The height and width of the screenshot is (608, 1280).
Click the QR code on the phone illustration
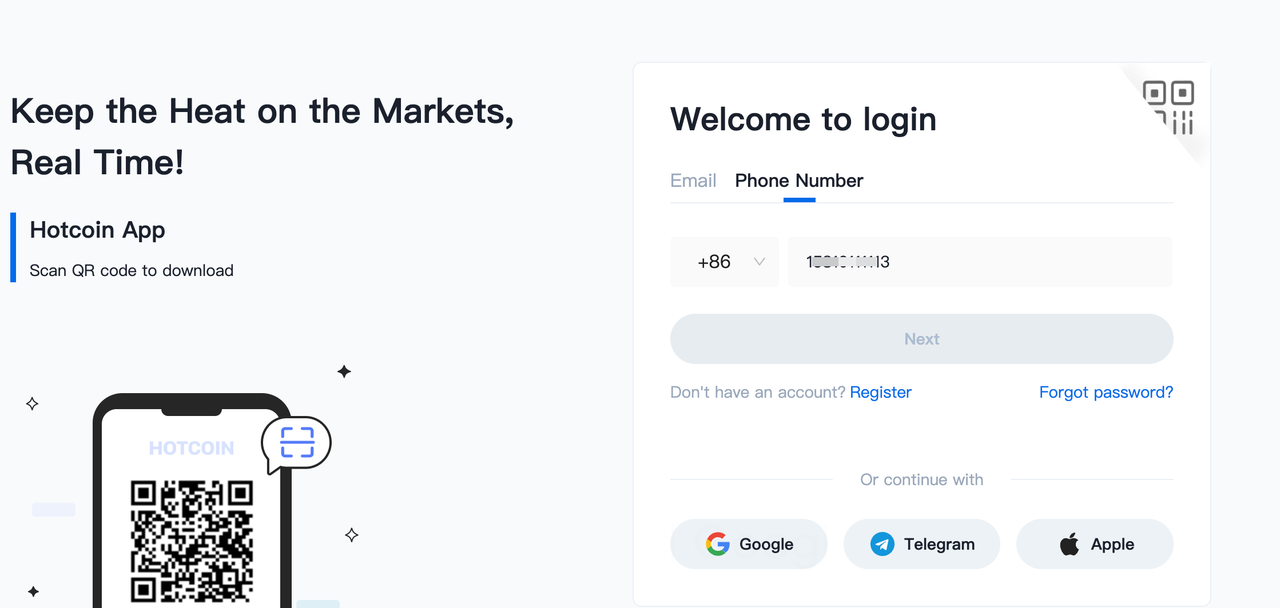(192, 540)
